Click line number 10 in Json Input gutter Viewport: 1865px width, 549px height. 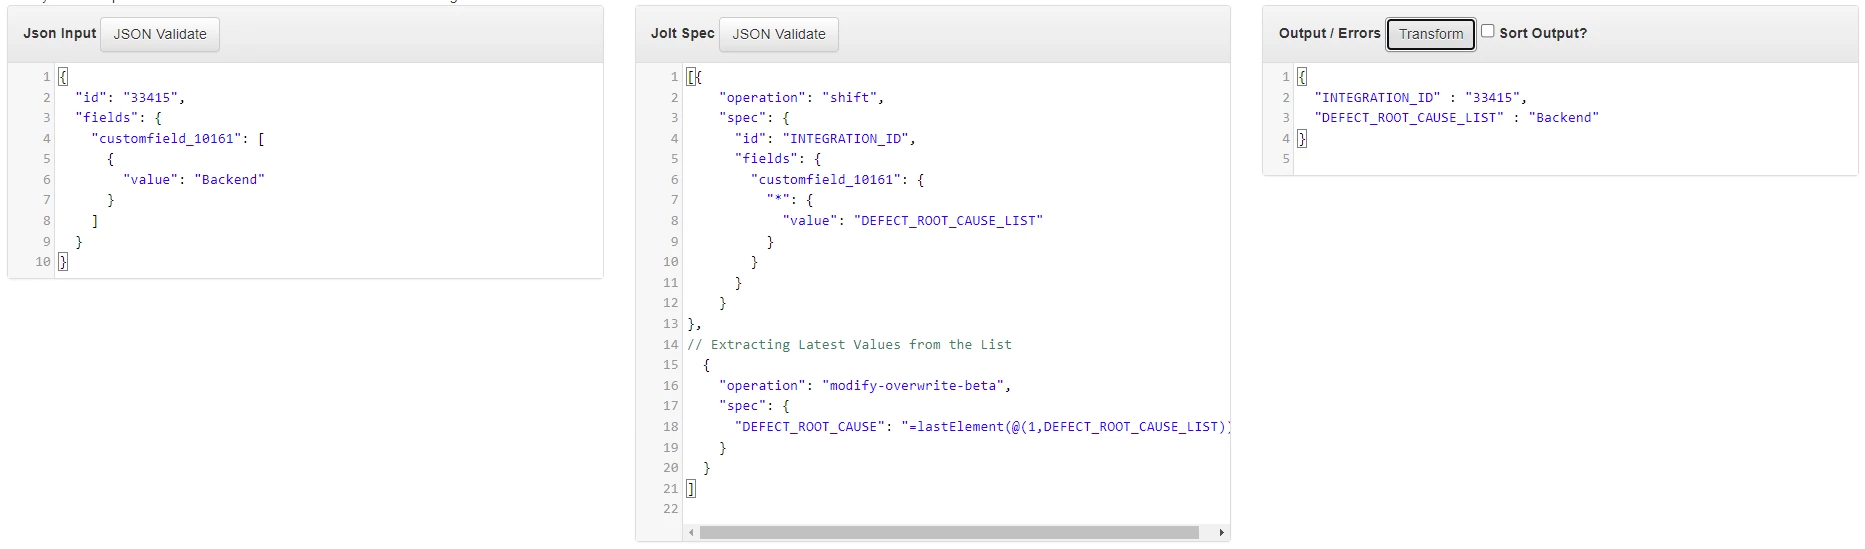43,261
